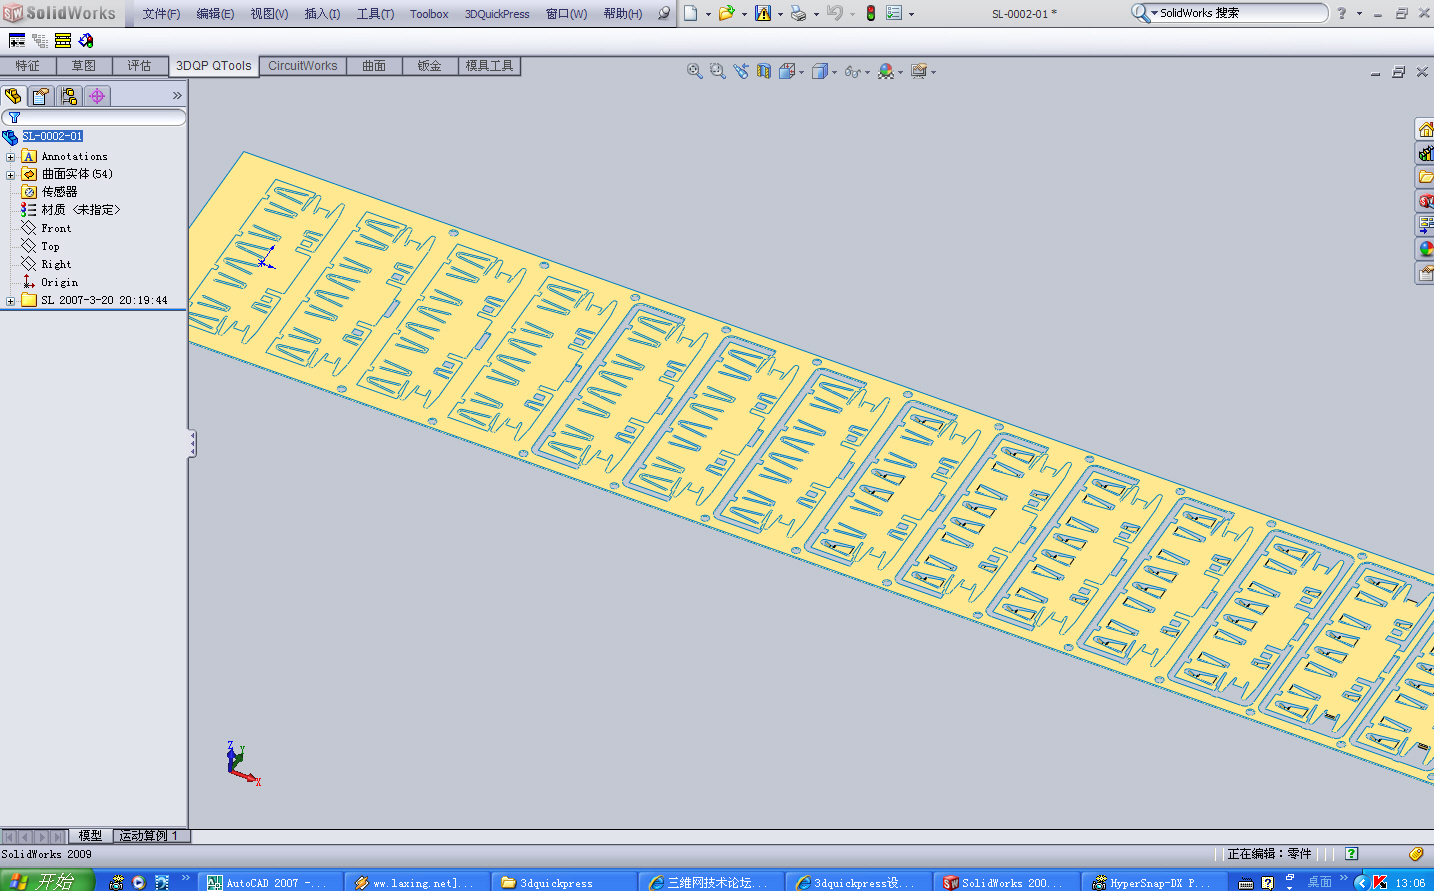Click the yellow stacked-bars toolbar icon
The height and width of the screenshot is (891, 1434).
63,41
